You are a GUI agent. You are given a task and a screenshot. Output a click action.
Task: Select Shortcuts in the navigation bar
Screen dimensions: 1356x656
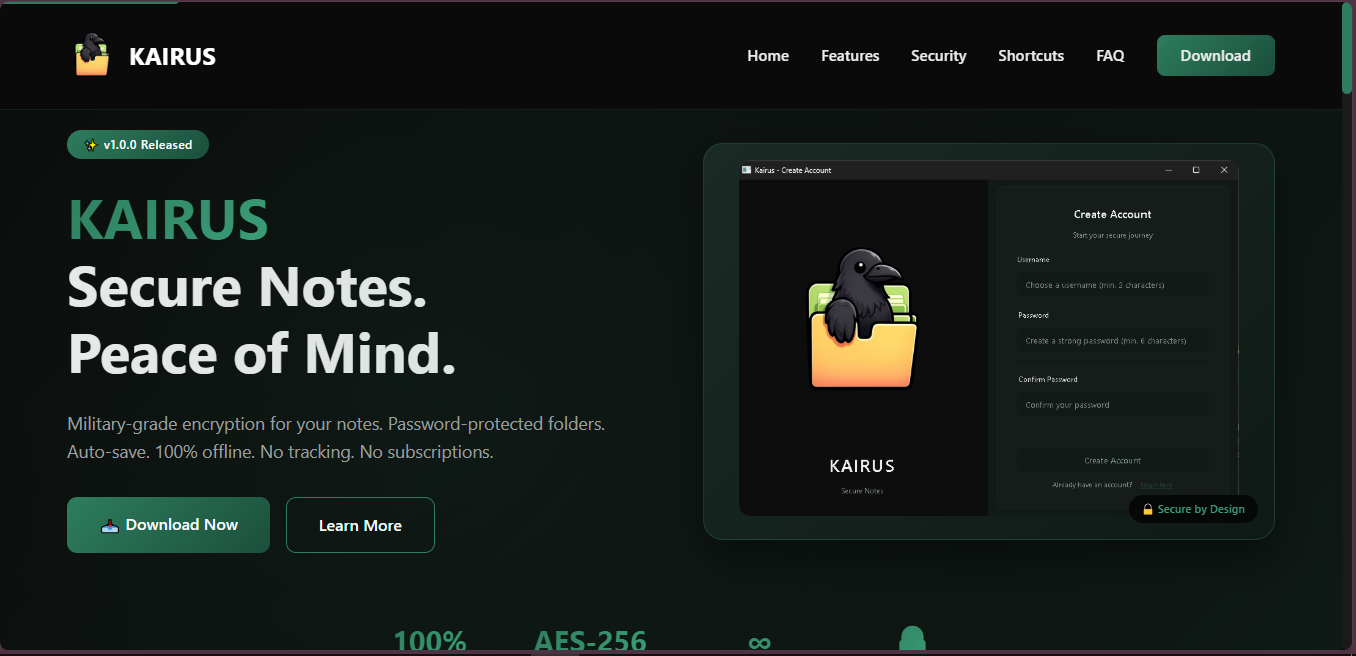pyautogui.click(x=1031, y=56)
